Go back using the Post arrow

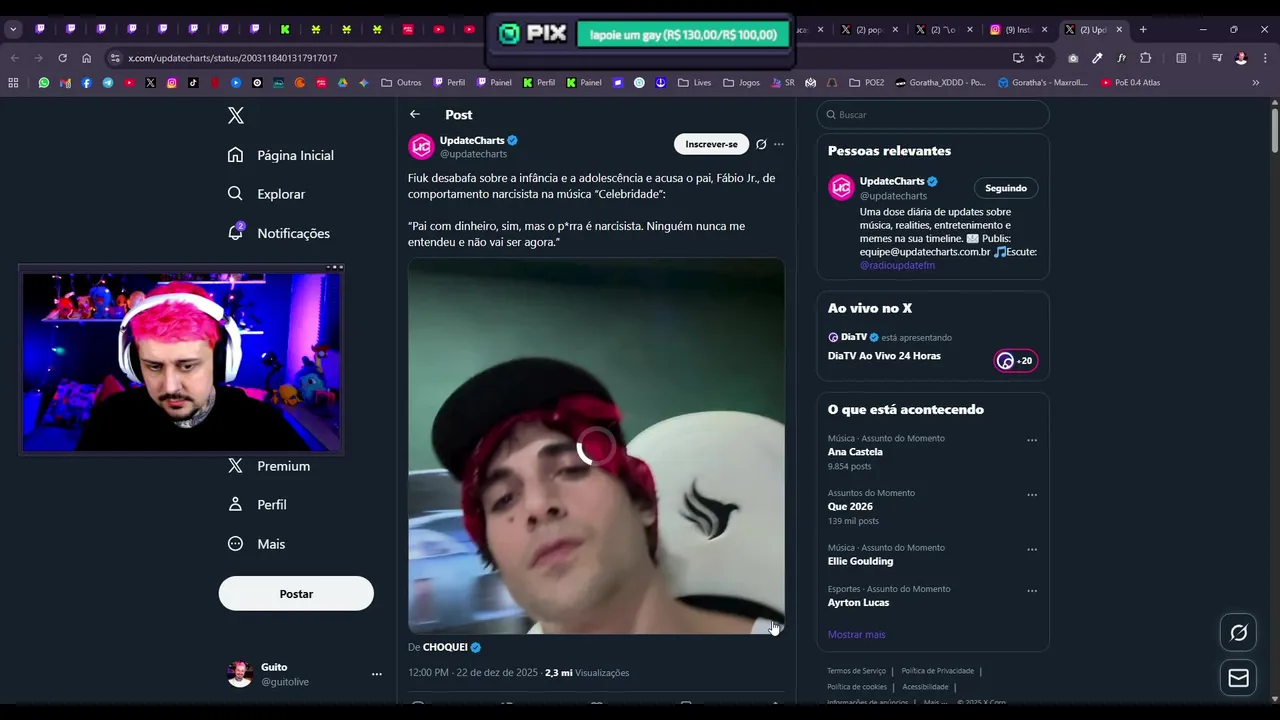[x=415, y=114]
